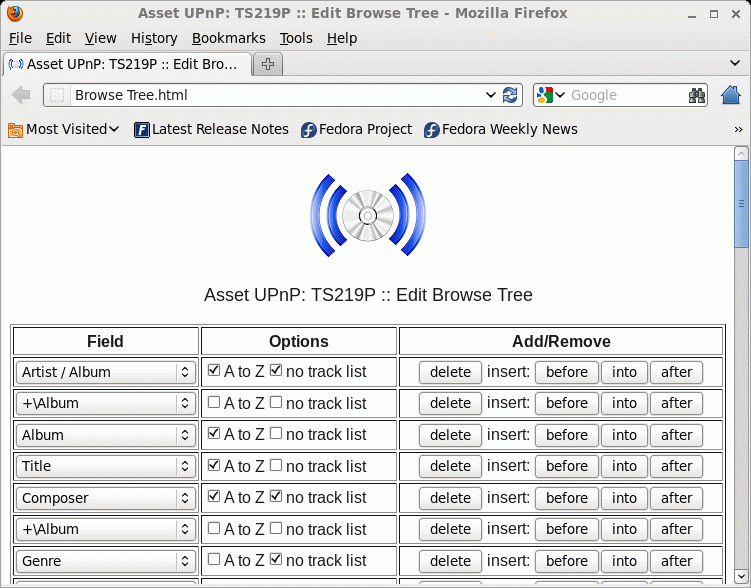Click the scrollbar up arrow
This screenshot has width=751, height=588.
(x=741, y=154)
